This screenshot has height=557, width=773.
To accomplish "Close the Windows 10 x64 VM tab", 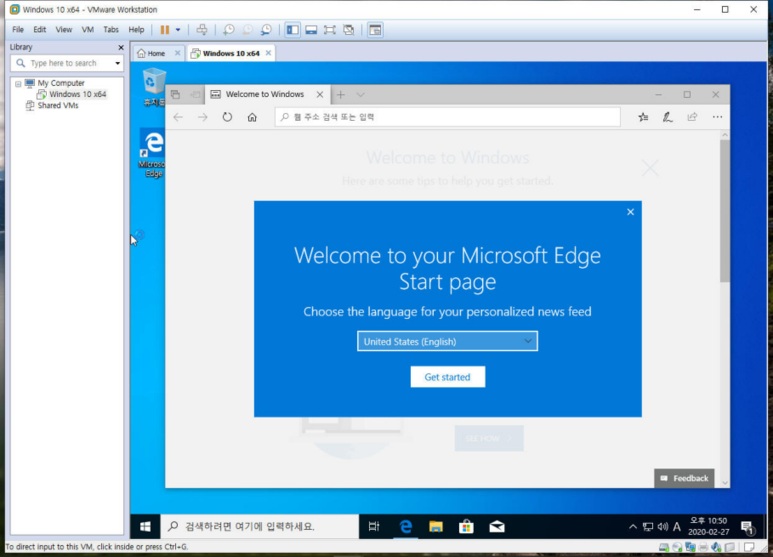I will point(268,53).
